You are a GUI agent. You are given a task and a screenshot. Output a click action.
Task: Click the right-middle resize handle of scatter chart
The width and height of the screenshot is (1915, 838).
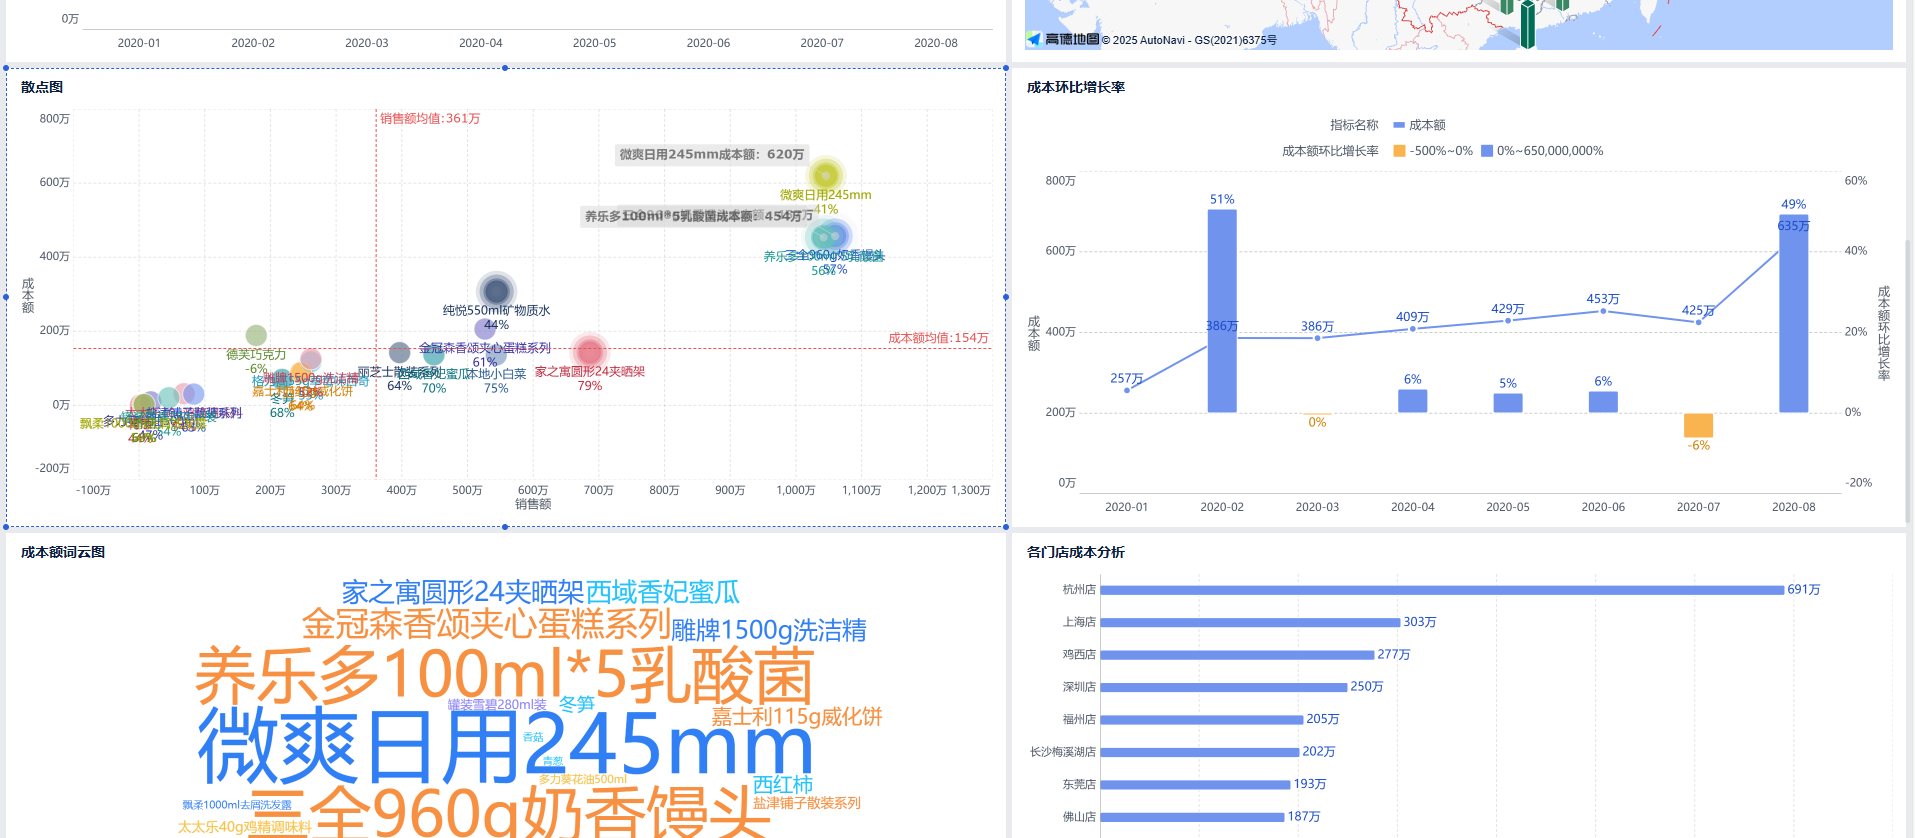1006,297
